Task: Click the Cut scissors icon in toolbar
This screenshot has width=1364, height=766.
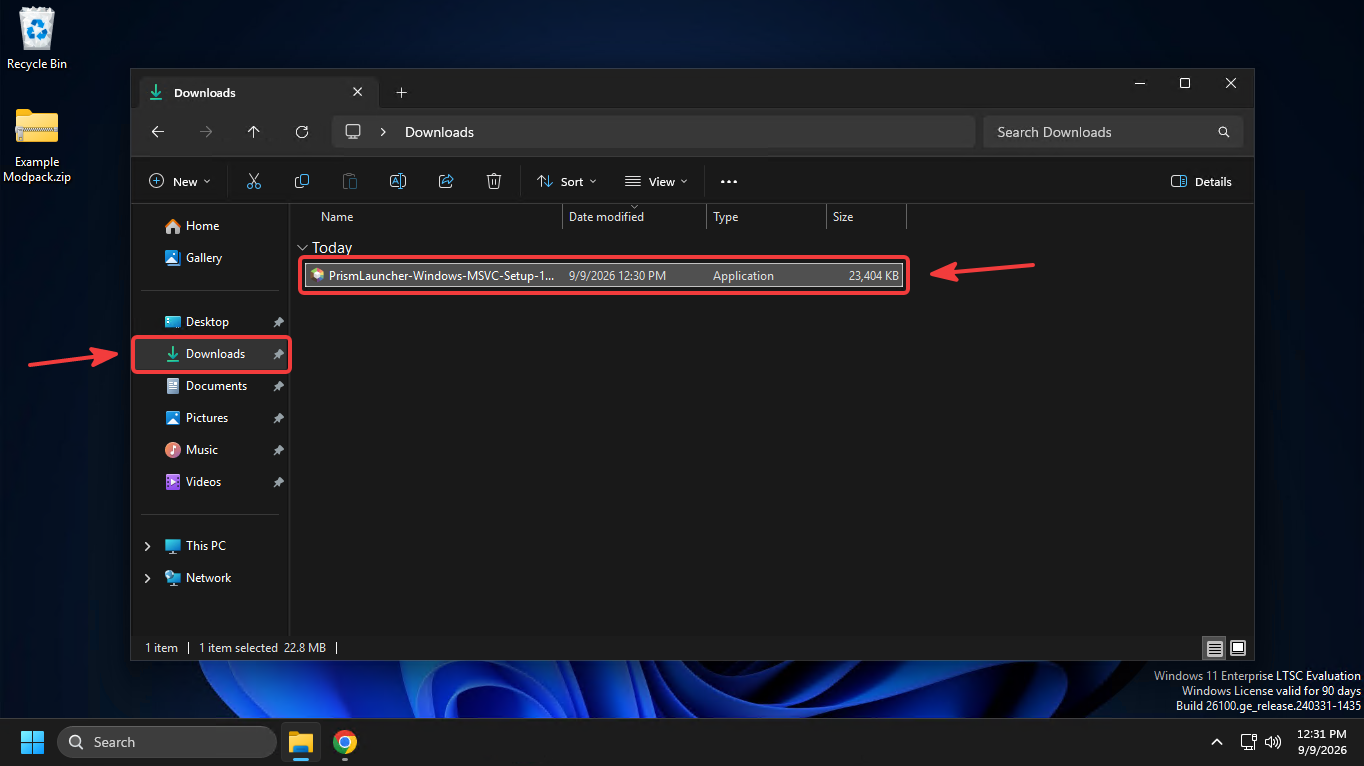Action: pos(254,181)
